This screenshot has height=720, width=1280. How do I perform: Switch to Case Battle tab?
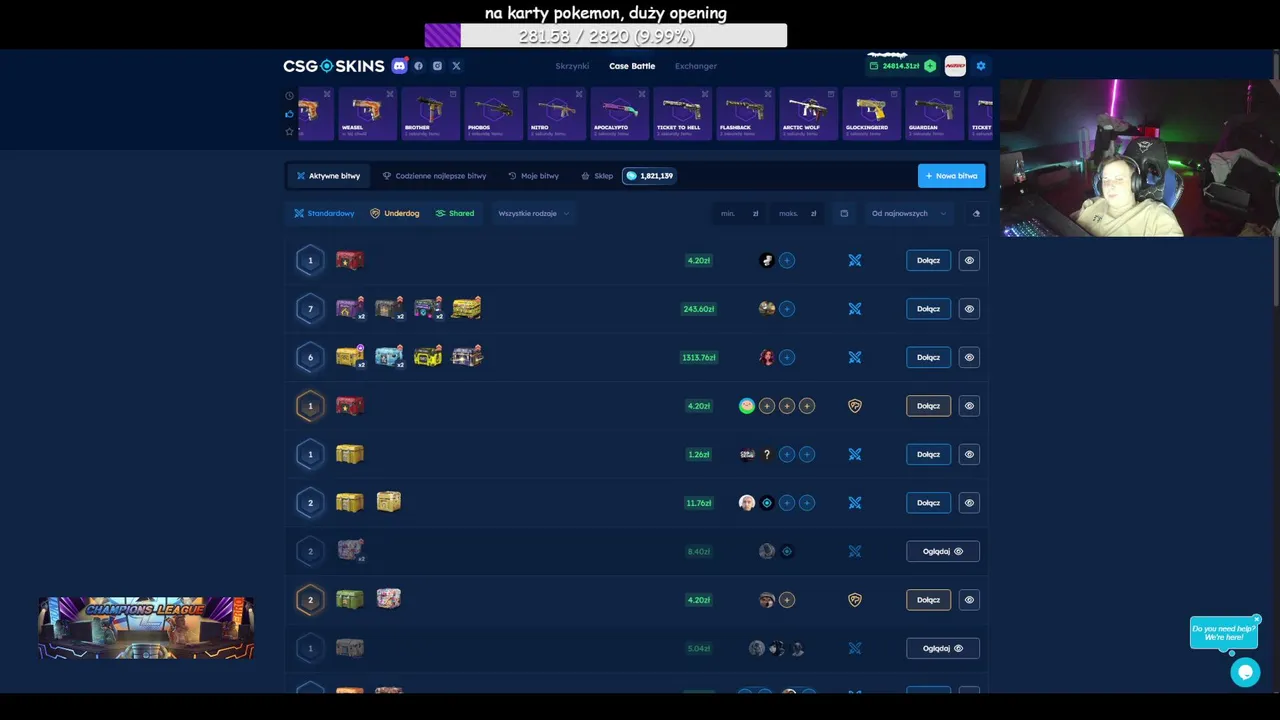point(632,66)
